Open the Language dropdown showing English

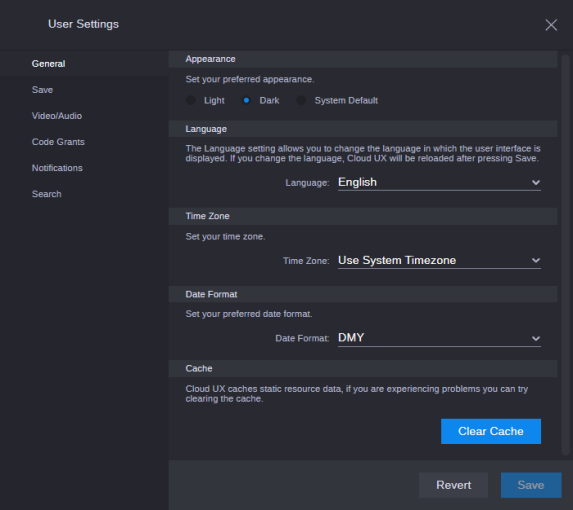[439, 182]
